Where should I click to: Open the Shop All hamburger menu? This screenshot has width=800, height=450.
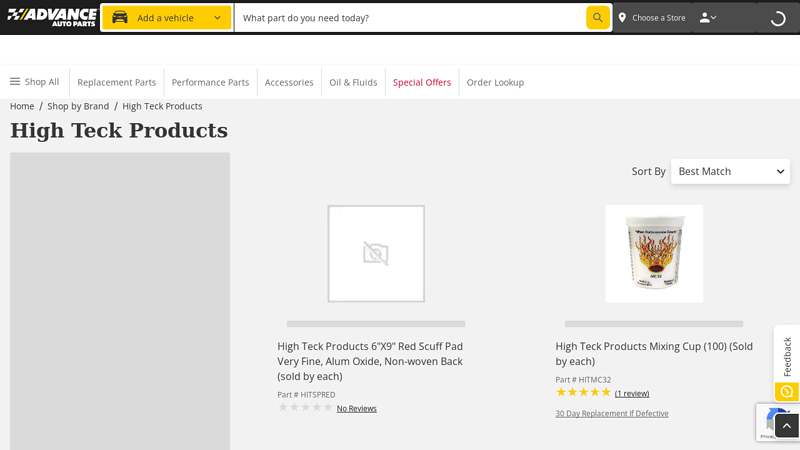(x=35, y=82)
